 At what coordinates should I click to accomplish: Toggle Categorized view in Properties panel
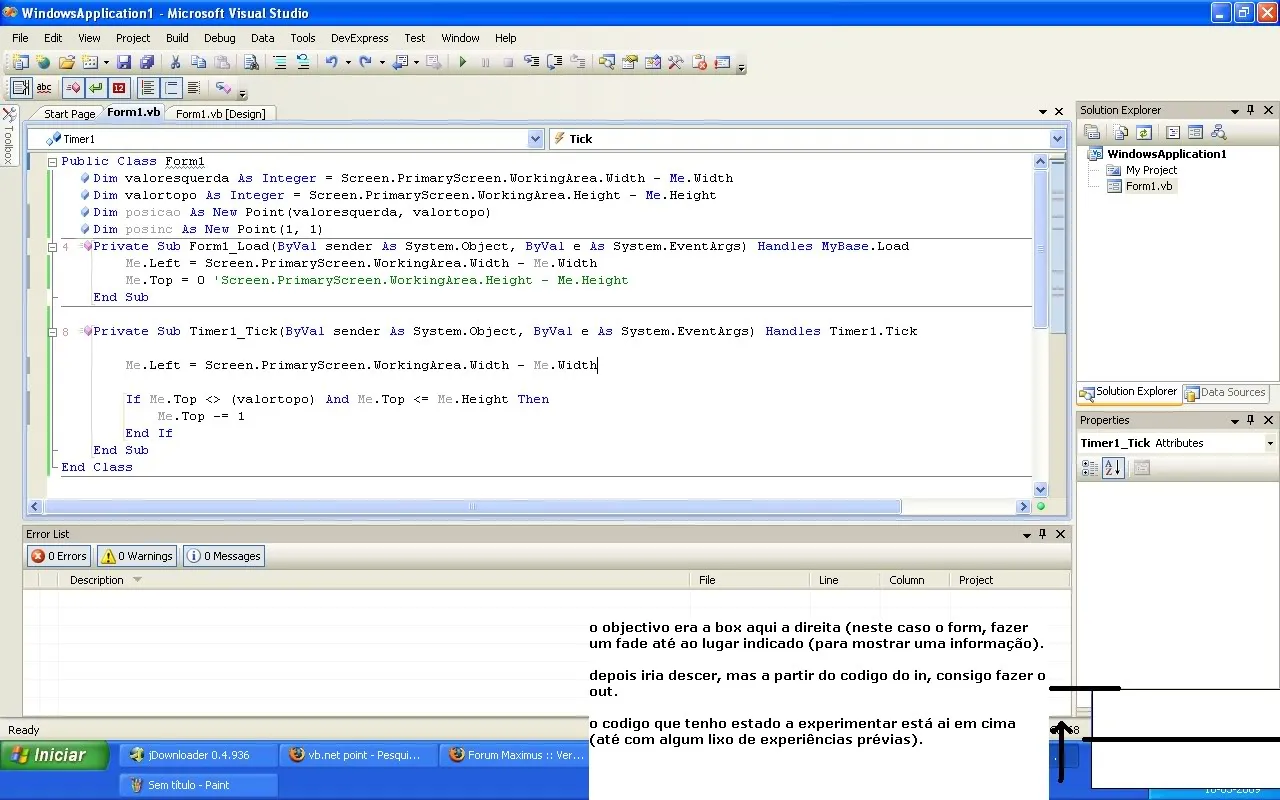pos(1090,467)
